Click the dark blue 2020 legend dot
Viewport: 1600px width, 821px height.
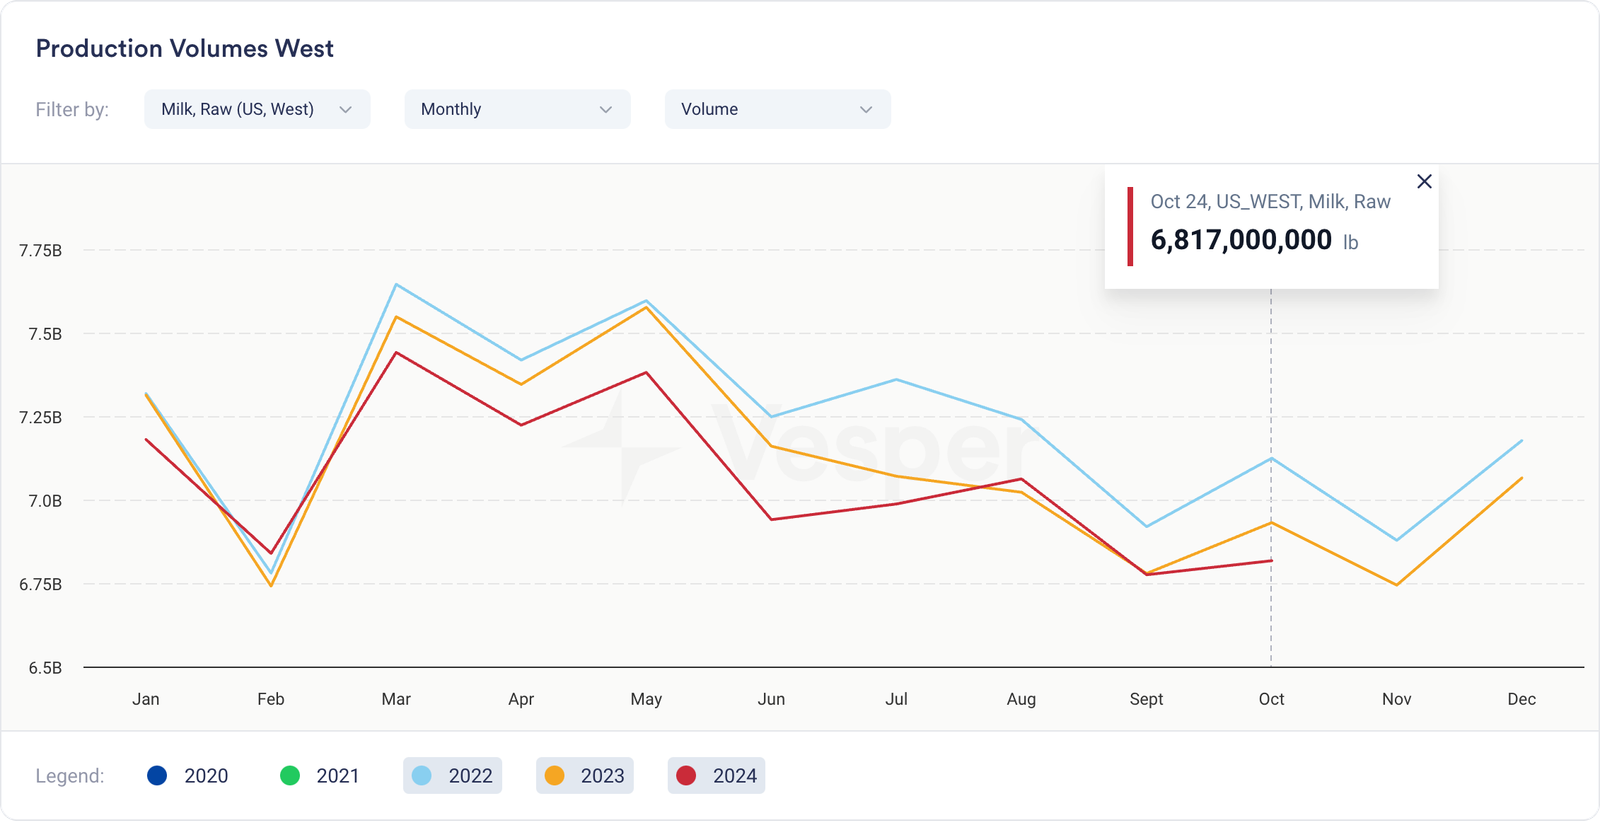click(157, 776)
